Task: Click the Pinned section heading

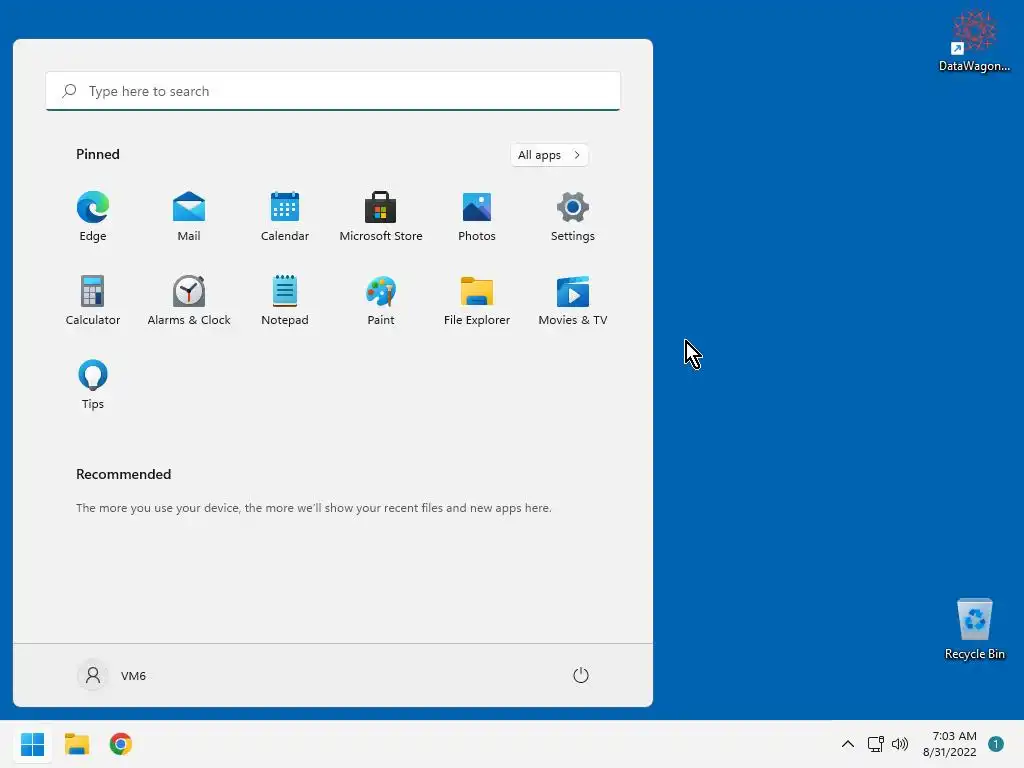Action: pyautogui.click(x=98, y=154)
